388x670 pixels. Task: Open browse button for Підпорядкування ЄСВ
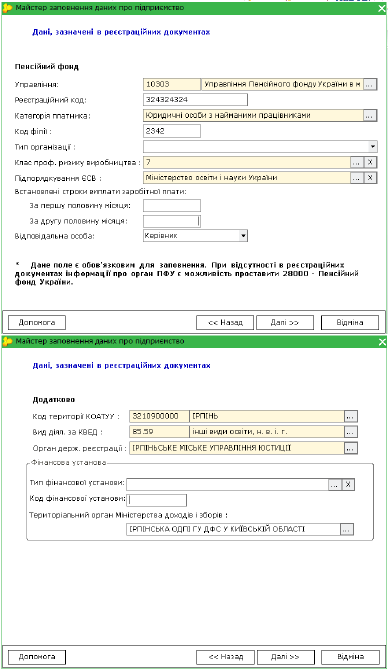[x=357, y=178]
